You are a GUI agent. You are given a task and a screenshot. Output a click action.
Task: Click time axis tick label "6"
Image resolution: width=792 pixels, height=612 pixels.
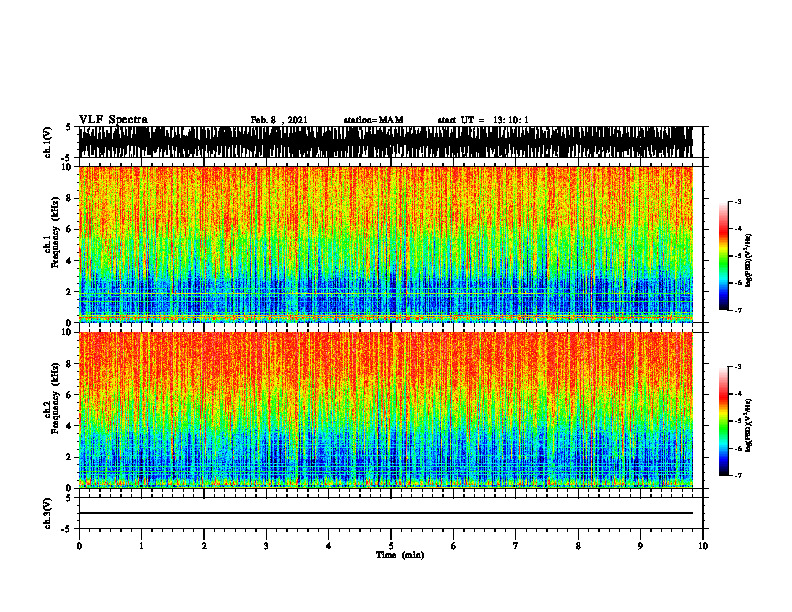pyautogui.click(x=454, y=546)
